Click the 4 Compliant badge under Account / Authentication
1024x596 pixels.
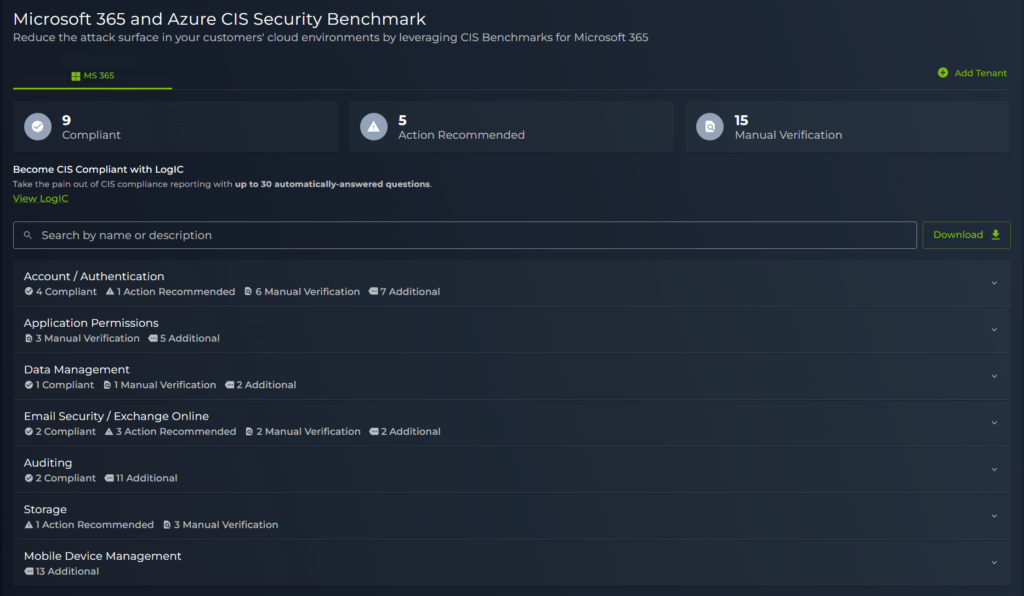(x=61, y=292)
